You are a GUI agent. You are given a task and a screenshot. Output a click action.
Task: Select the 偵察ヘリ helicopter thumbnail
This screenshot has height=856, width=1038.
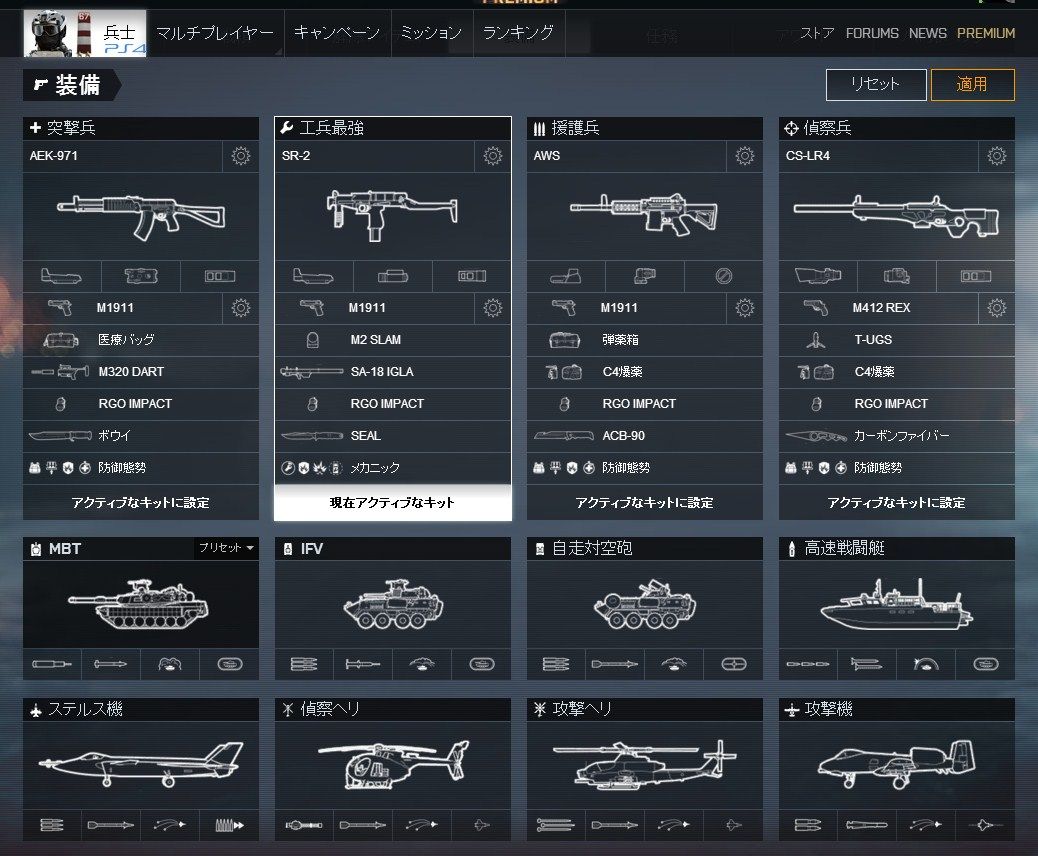click(x=393, y=765)
